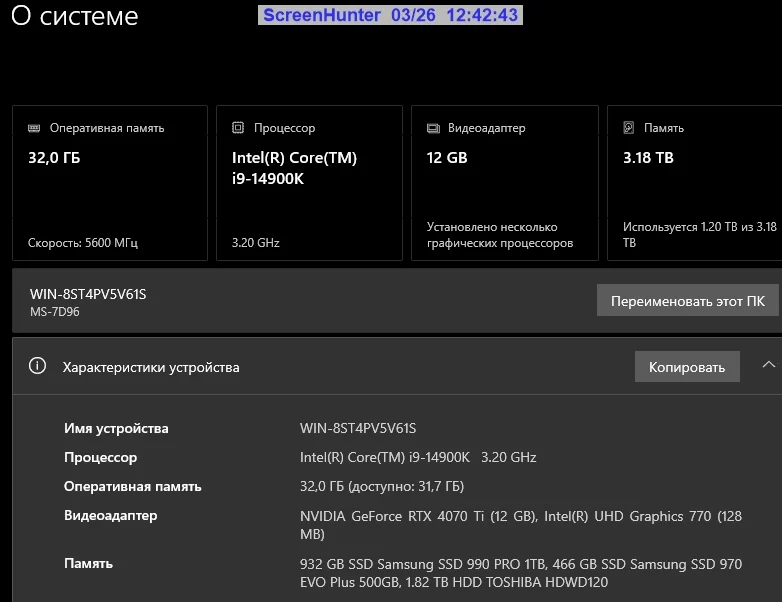
Task: Click the 12 GB value in the Видеоадаптер card
Action: [447, 158]
